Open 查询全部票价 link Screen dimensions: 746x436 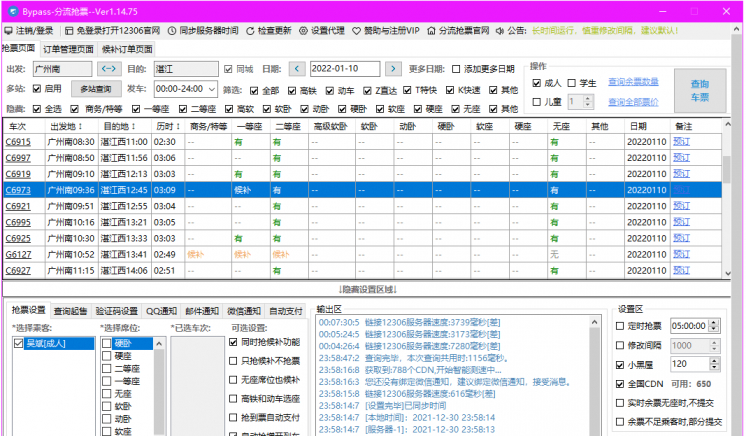pyautogui.click(x=633, y=102)
